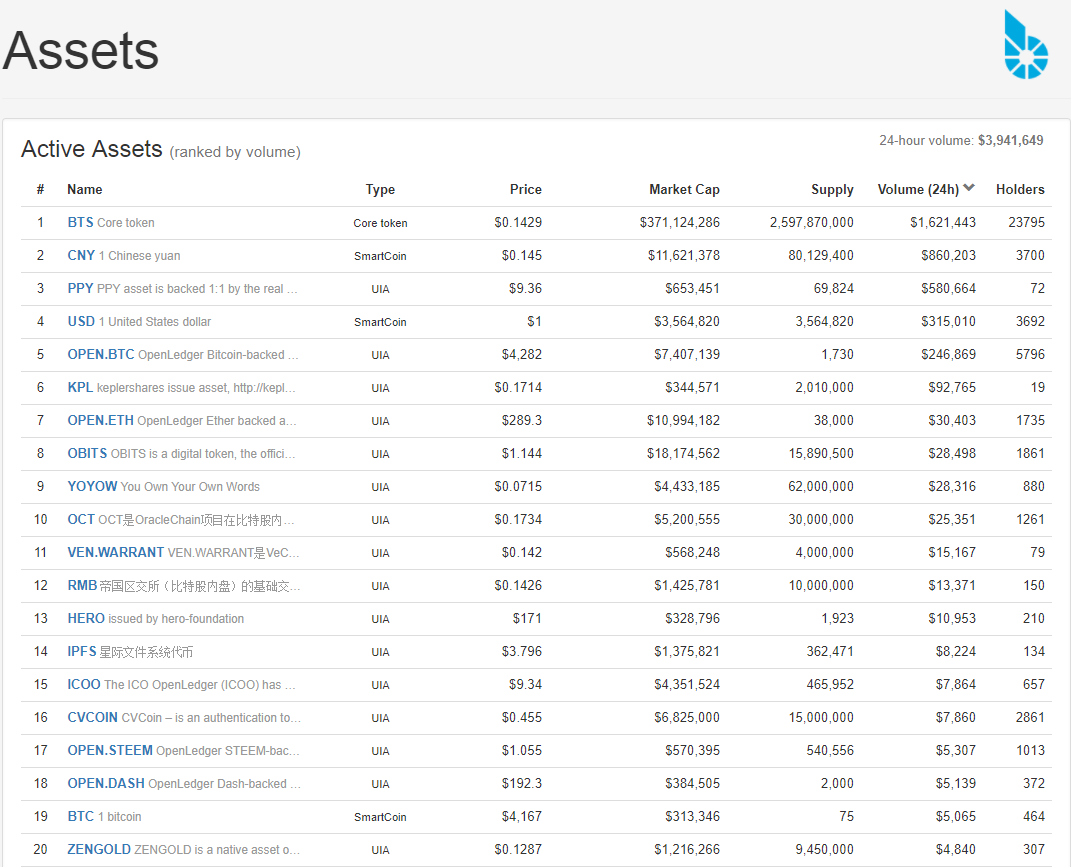Open the PPY asset link
1071x867 pixels.
[81, 288]
